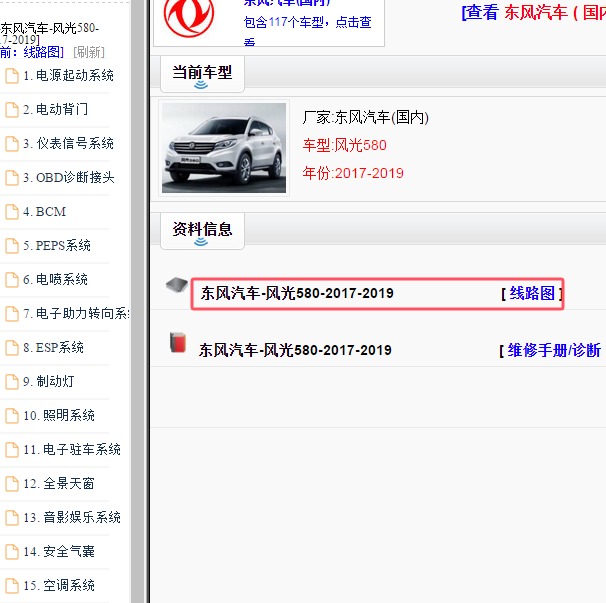This screenshot has width=606, height=603.
Task: Click the gray vertical pane divider scrollbar
Action: (138, 302)
